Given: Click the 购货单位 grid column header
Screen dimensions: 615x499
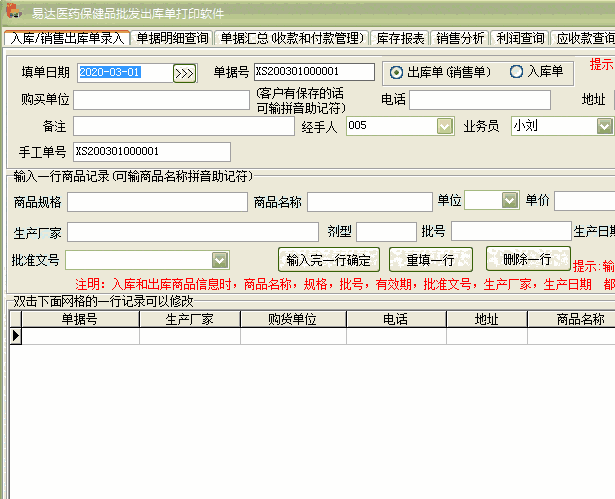Looking at the screenshot, I should 293,319.
